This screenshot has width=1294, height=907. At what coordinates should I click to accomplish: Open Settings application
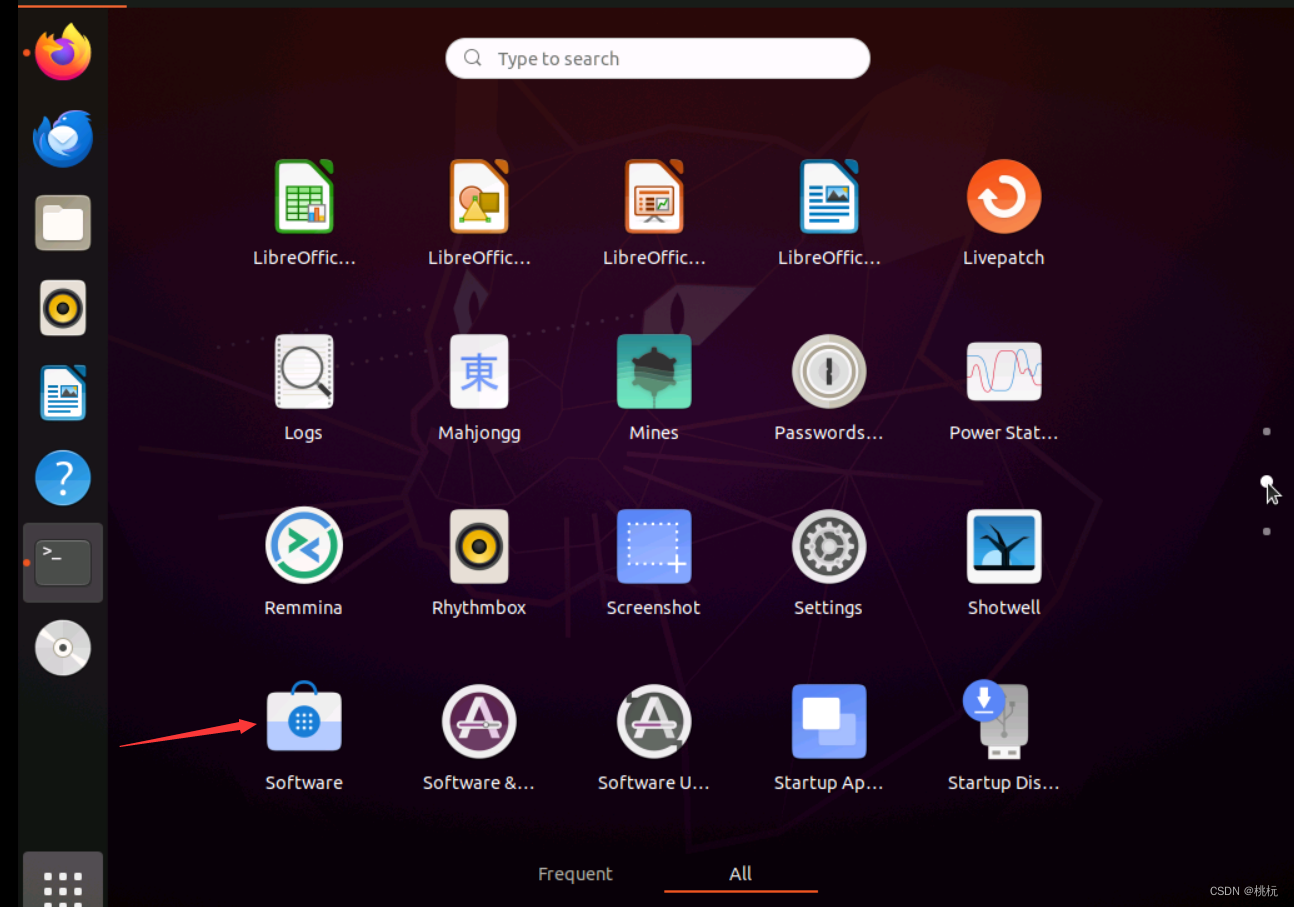[828, 546]
